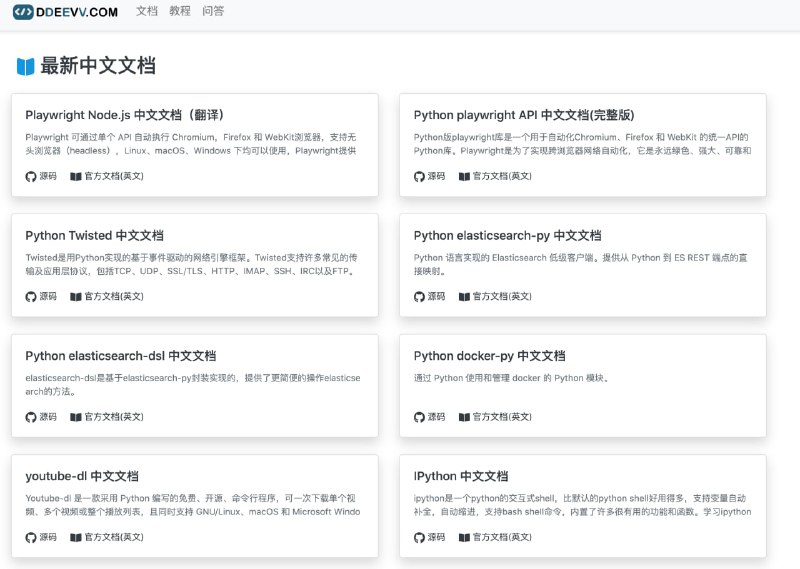Click the DDEEVV.COM logo icon

23,12
